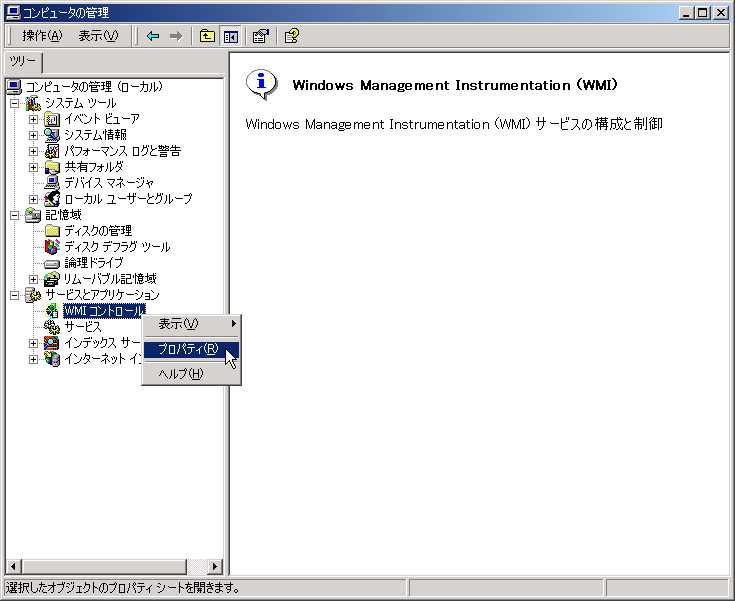
Task: Click the インデックス サービス icon
Action: click(x=52, y=343)
